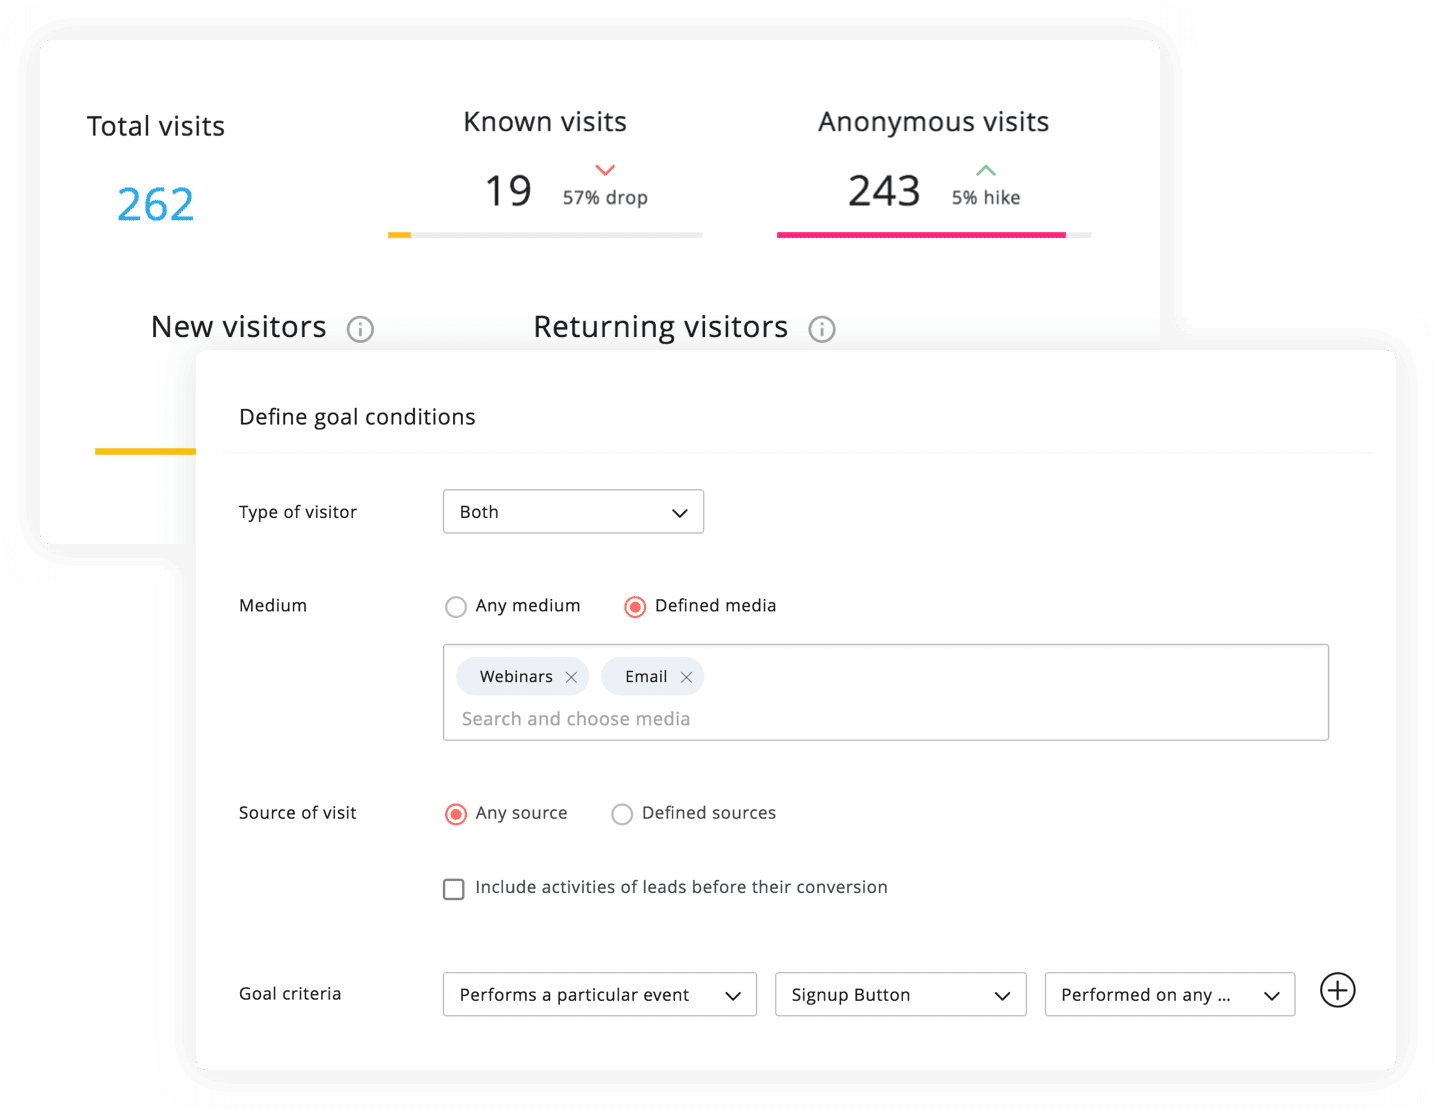Click the Anonymous visits pink progress bar
This screenshot has height=1110, width=1436.
pyautogui.click(x=921, y=235)
